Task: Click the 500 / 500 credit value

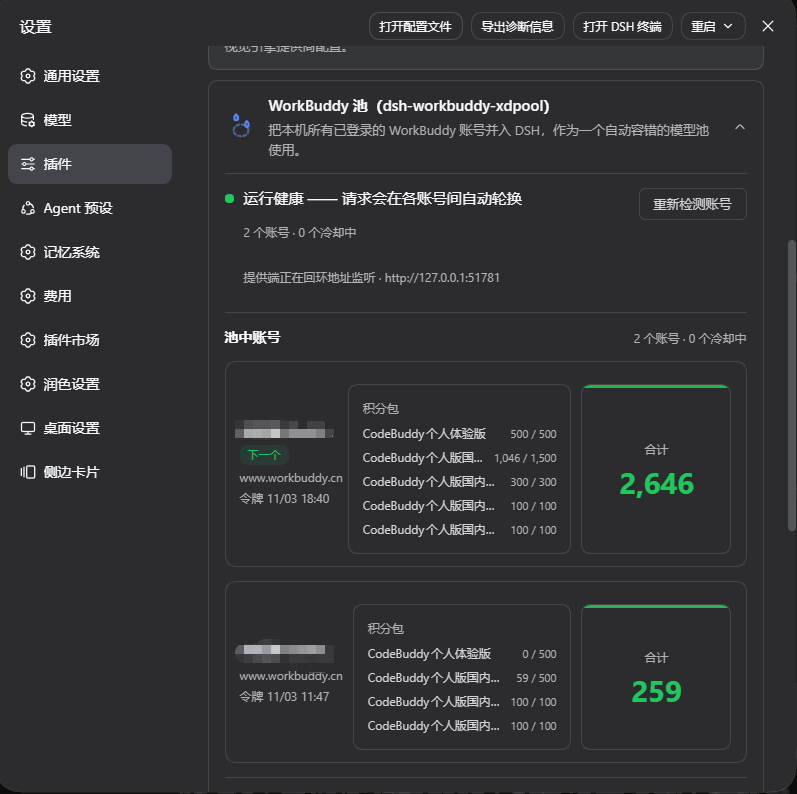Action: tap(533, 434)
